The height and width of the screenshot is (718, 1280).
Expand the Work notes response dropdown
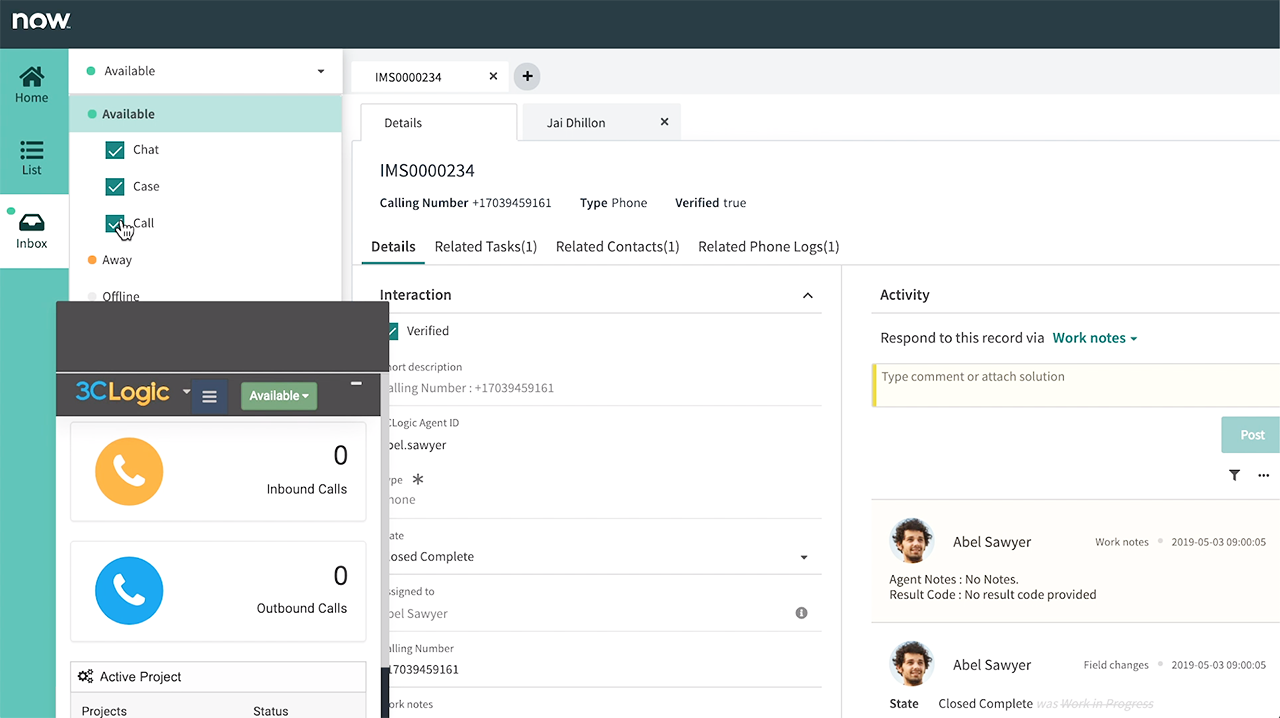(1095, 338)
